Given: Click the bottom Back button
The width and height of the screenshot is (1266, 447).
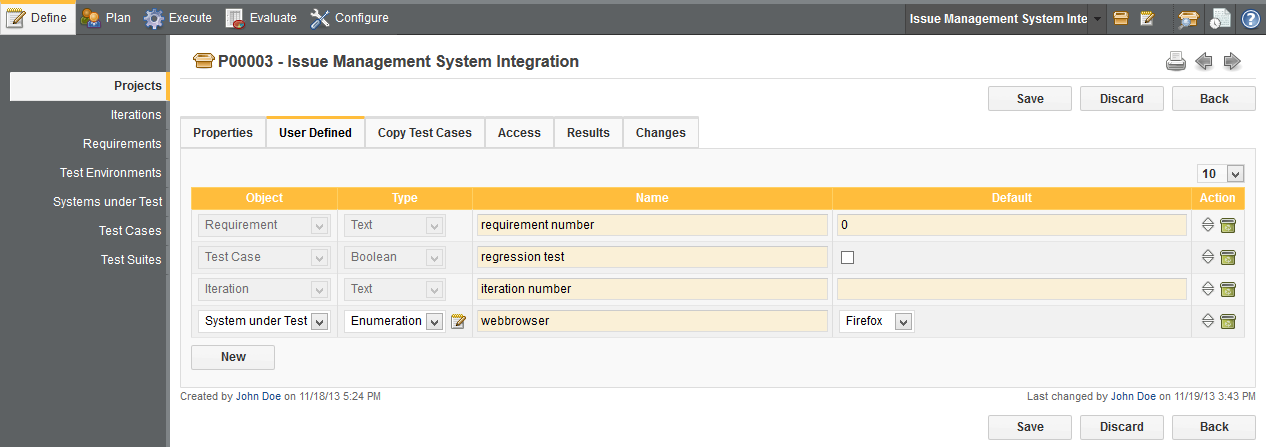Looking at the screenshot, I should click(x=1214, y=427).
